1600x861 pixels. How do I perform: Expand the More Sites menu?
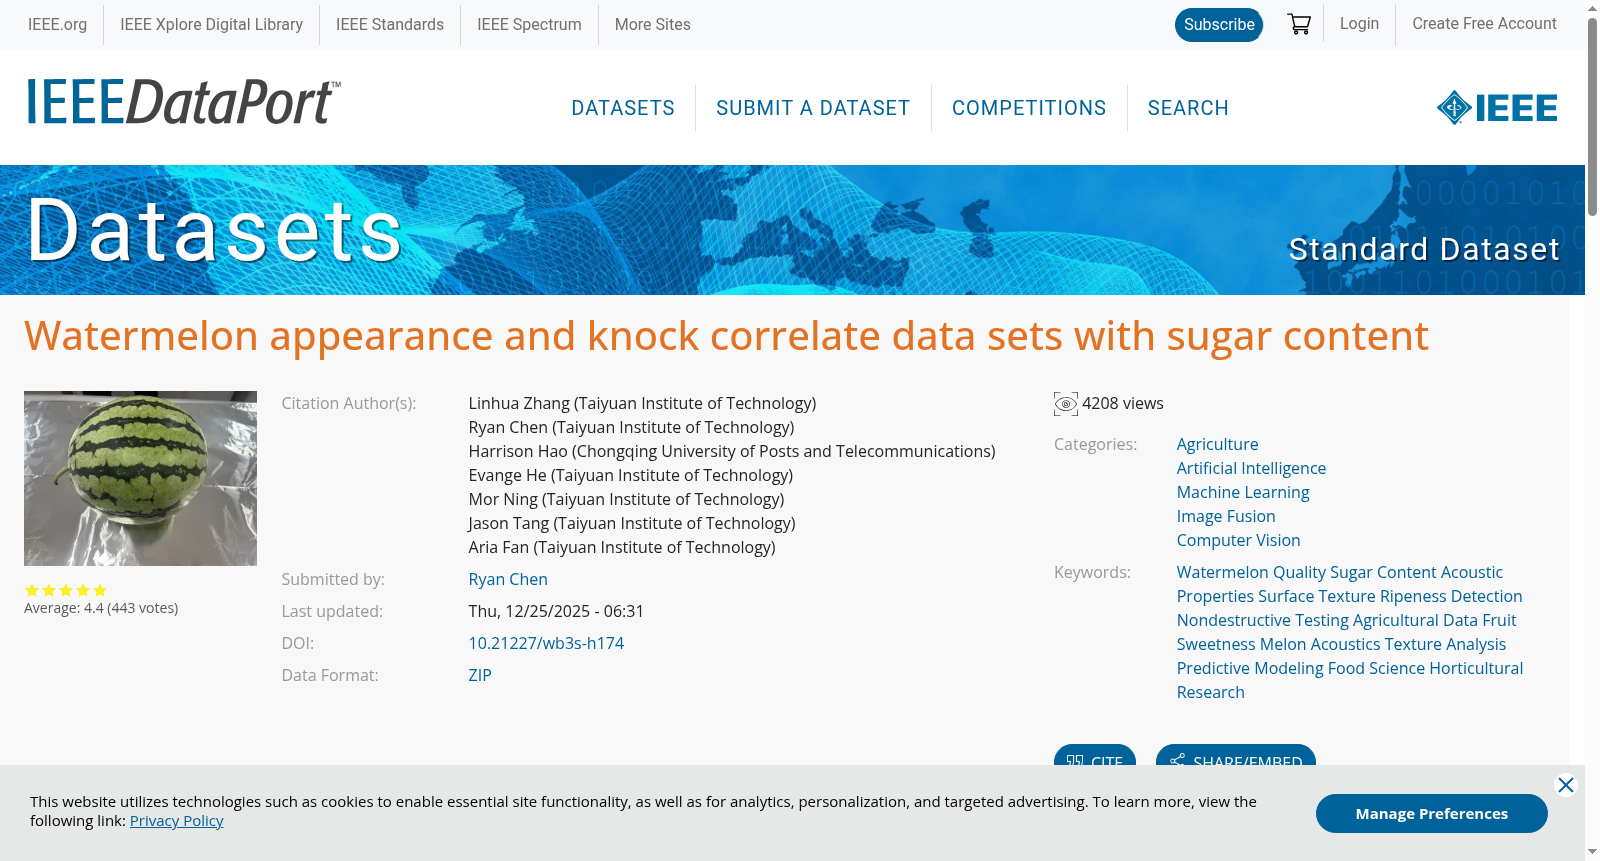click(653, 24)
